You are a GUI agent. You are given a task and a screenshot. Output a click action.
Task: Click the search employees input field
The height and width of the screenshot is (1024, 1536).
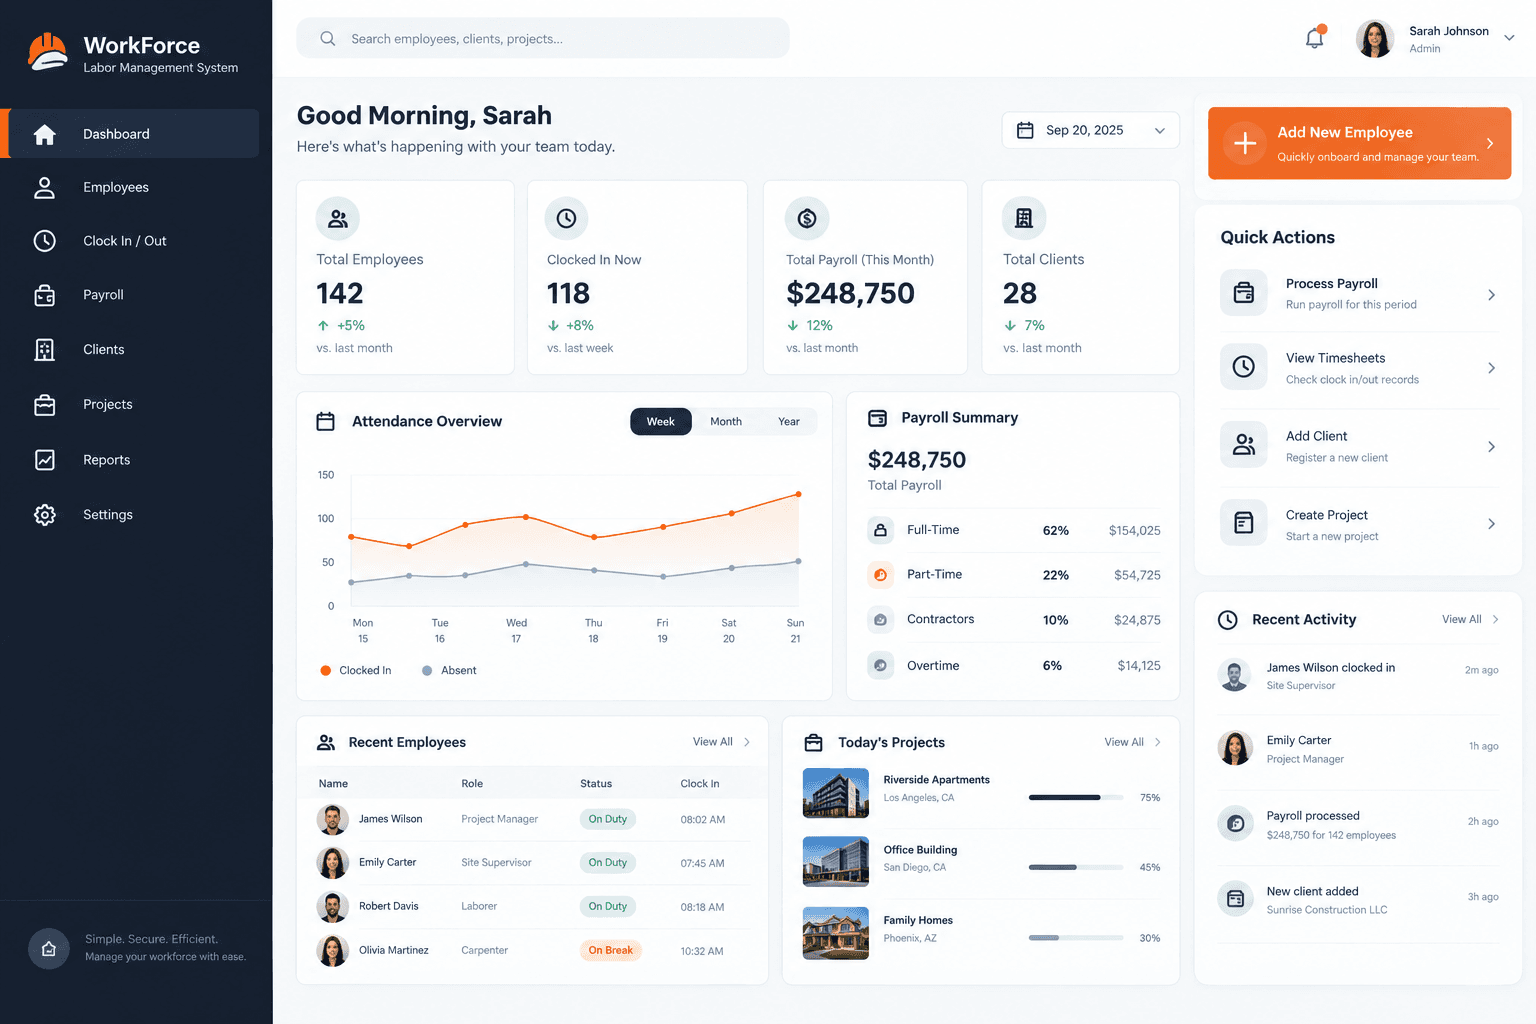tap(543, 38)
